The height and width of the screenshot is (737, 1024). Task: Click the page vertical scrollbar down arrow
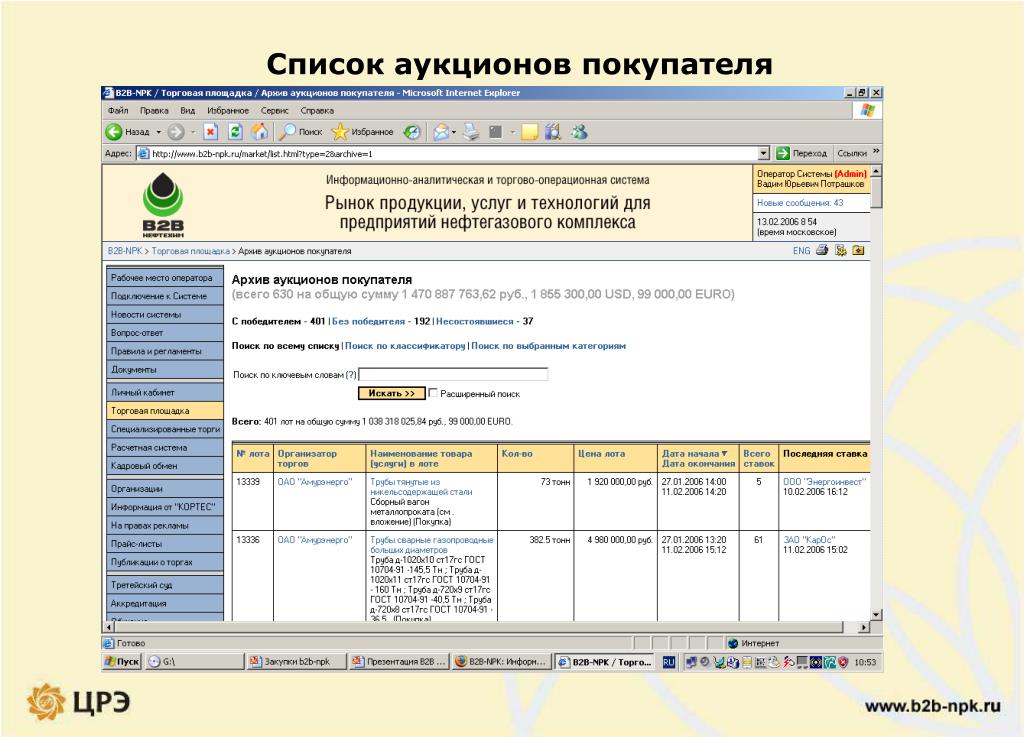(x=876, y=615)
